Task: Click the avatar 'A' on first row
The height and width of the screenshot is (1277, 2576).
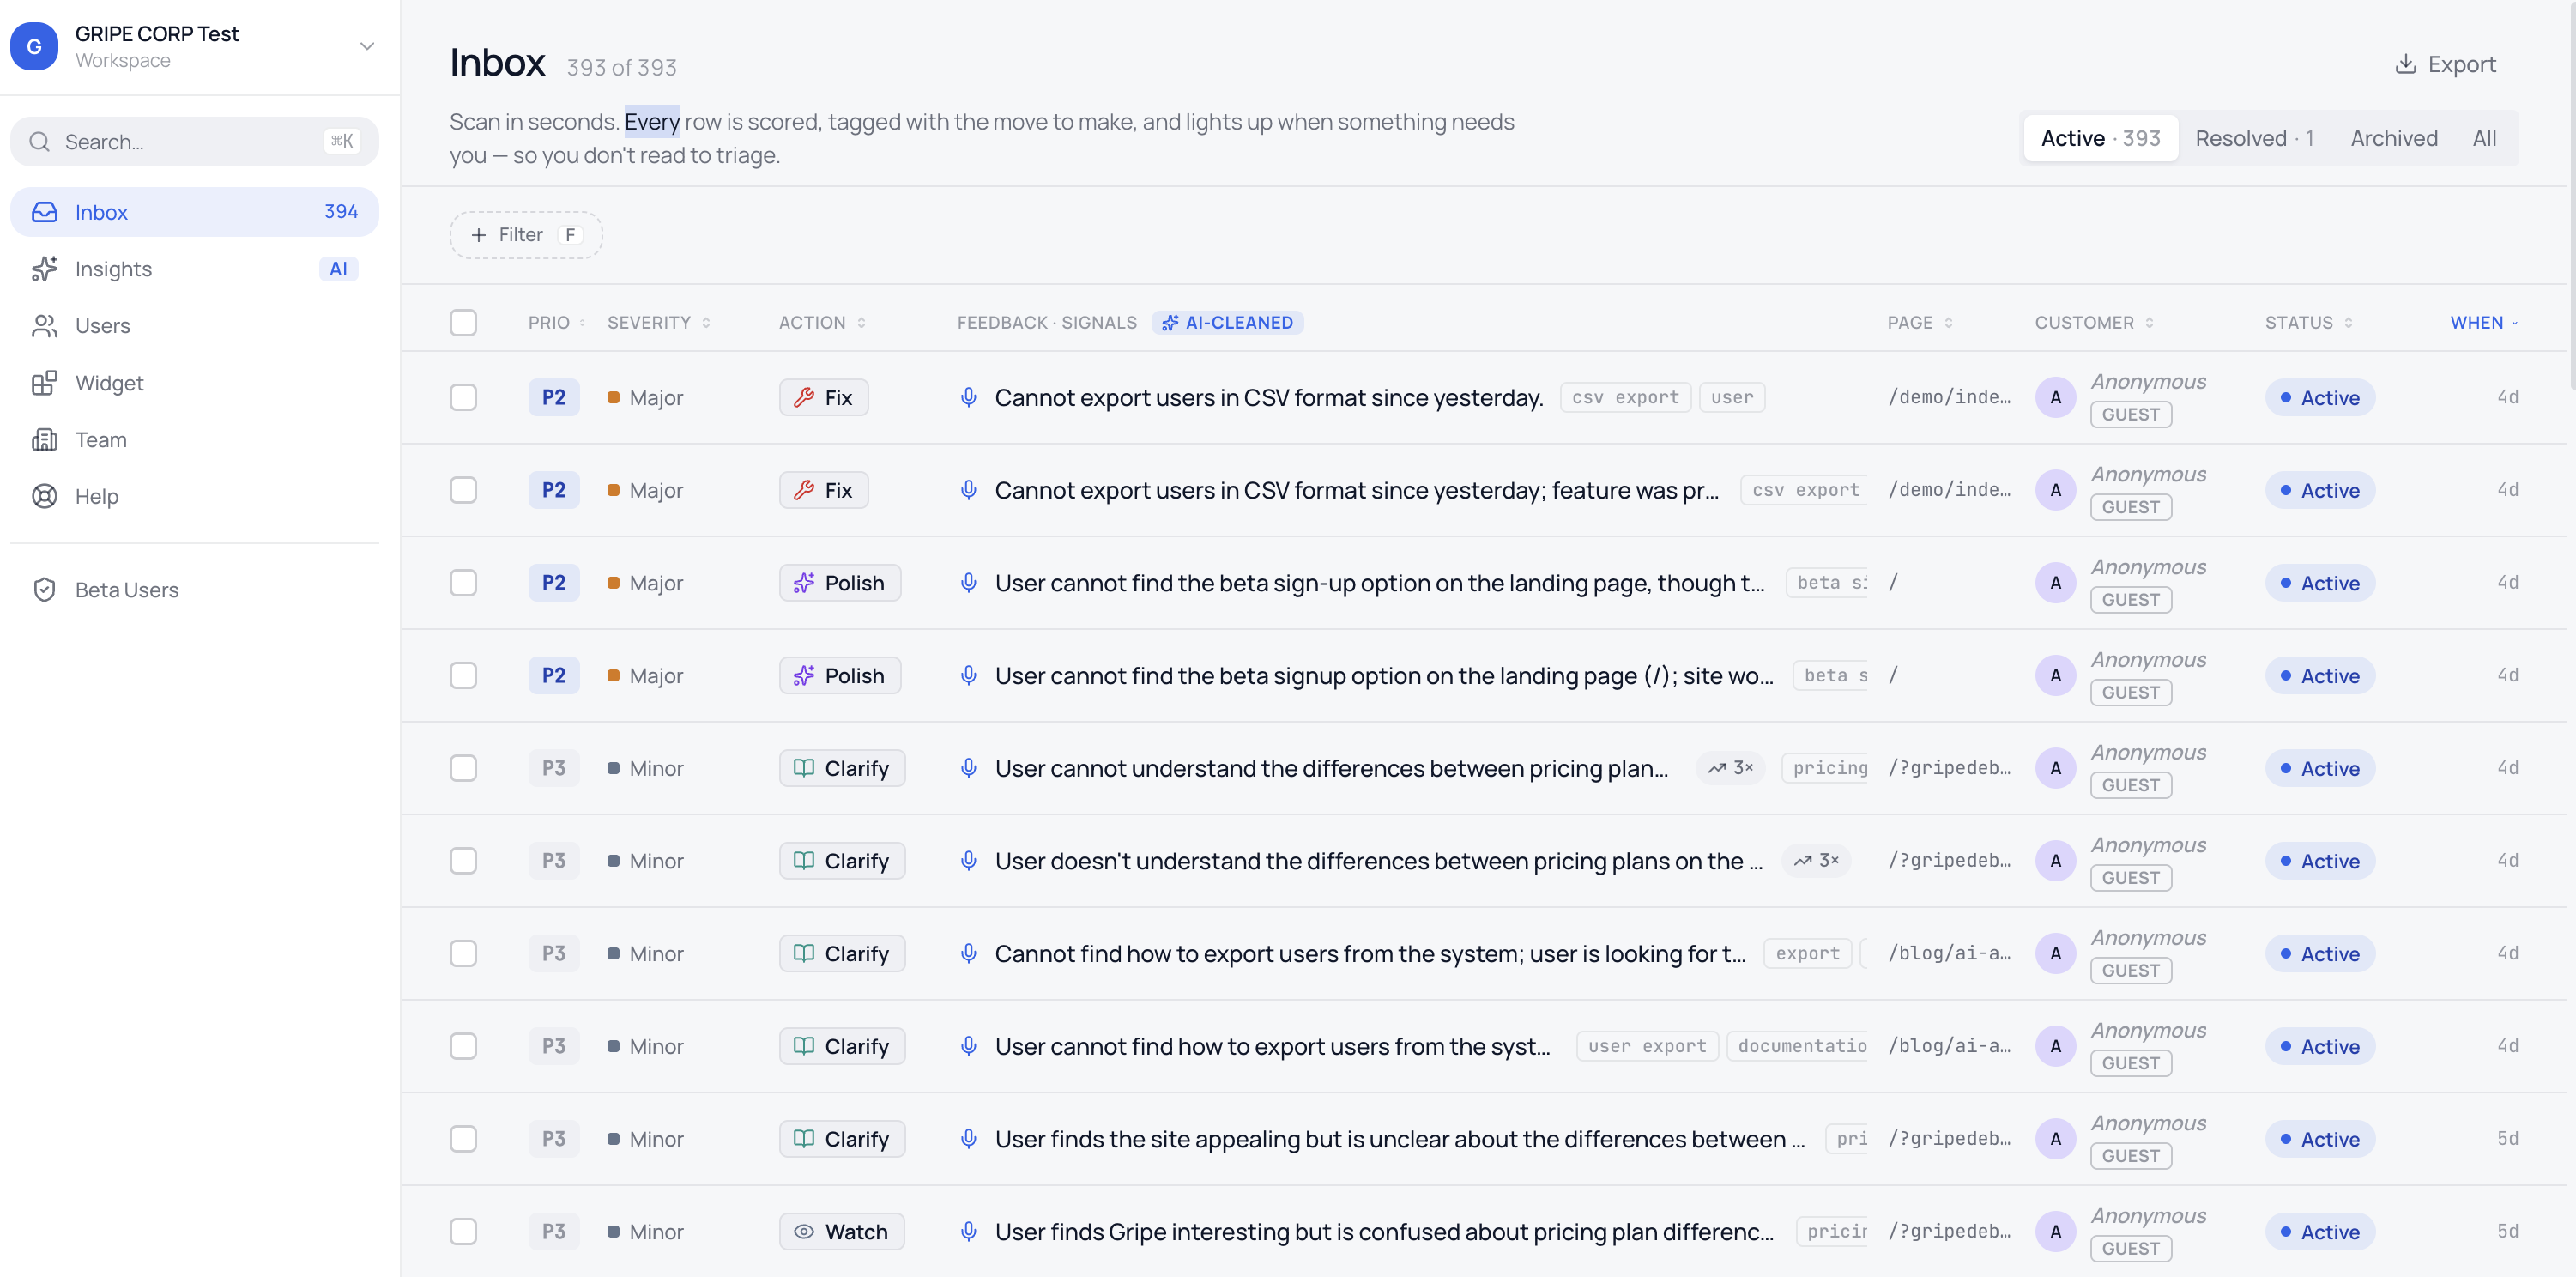Action: 2055,397
